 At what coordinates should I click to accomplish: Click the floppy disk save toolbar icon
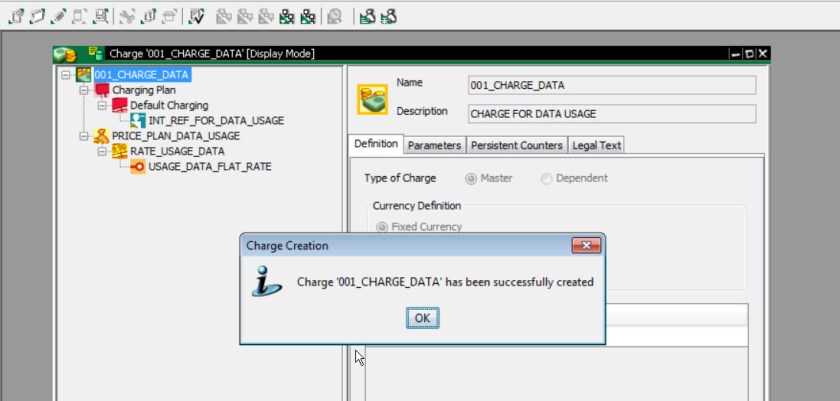(100, 17)
